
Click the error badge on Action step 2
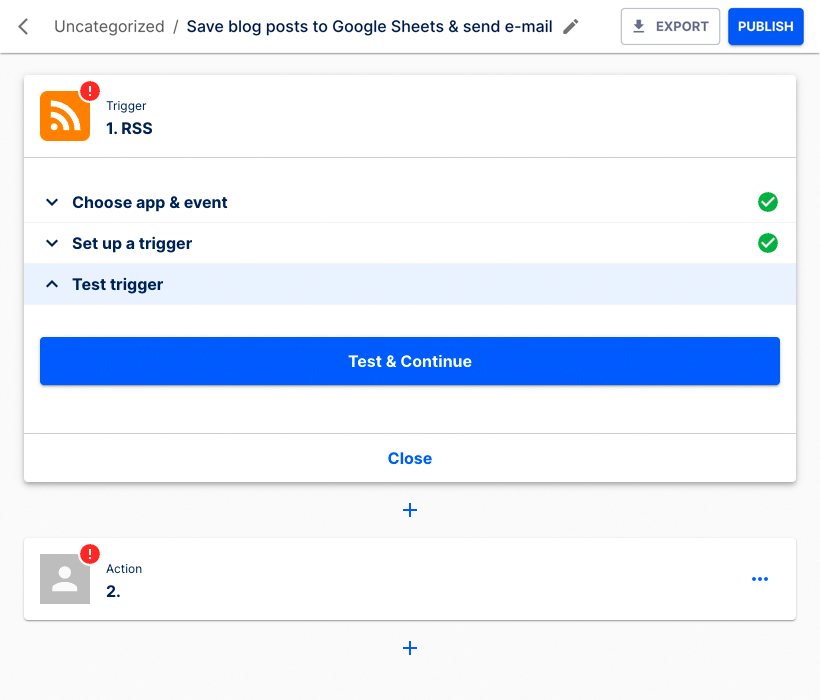pyautogui.click(x=89, y=553)
